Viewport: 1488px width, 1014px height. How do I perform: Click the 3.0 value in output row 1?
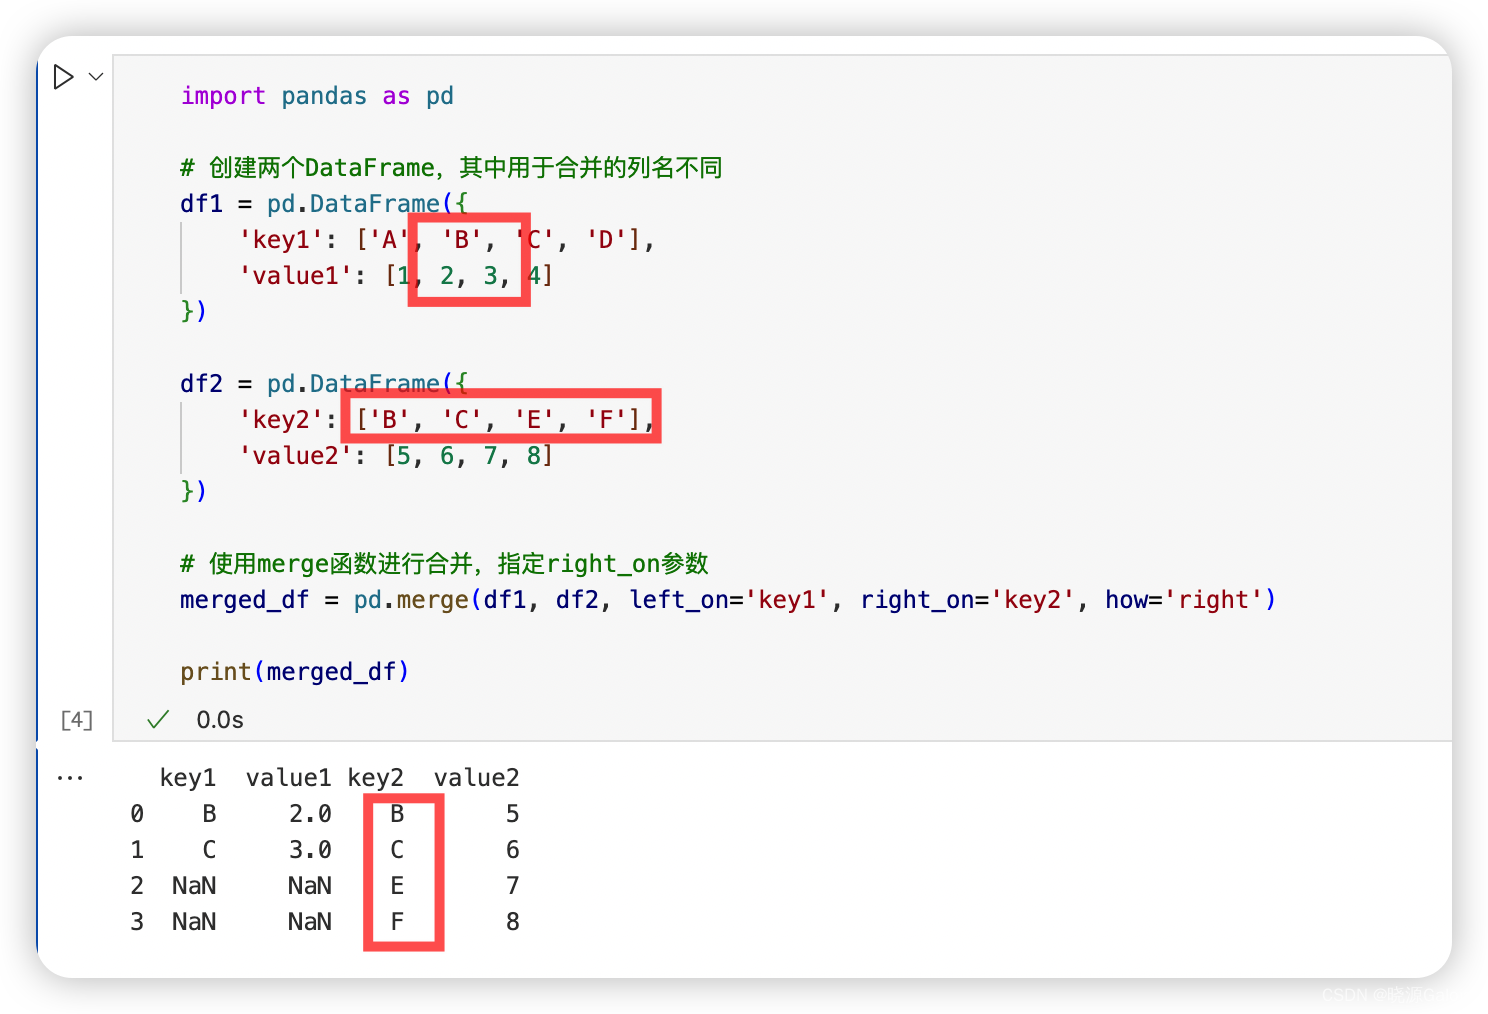[x=310, y=850]
